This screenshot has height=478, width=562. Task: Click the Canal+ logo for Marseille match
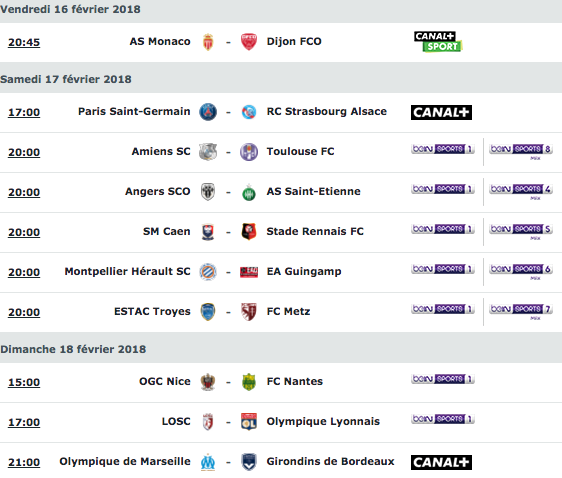(x=441, y=462)
